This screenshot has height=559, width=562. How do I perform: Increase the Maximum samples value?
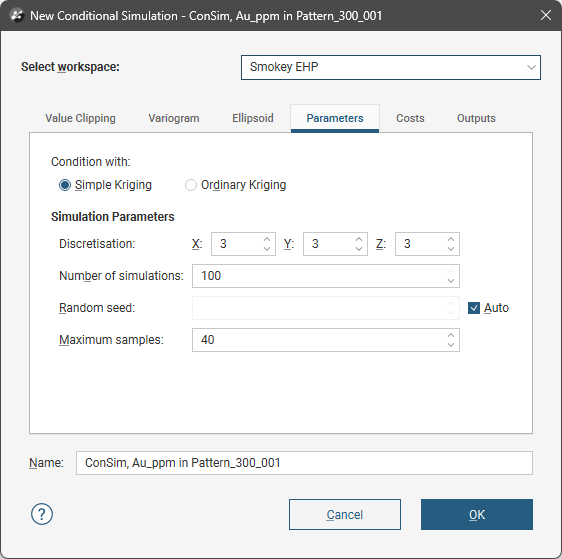point(451,335)
